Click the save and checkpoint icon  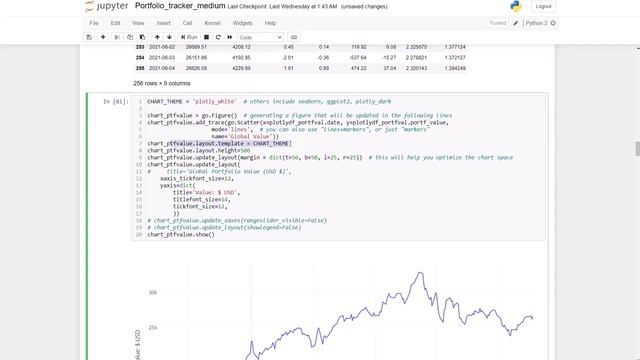[89, 37]
